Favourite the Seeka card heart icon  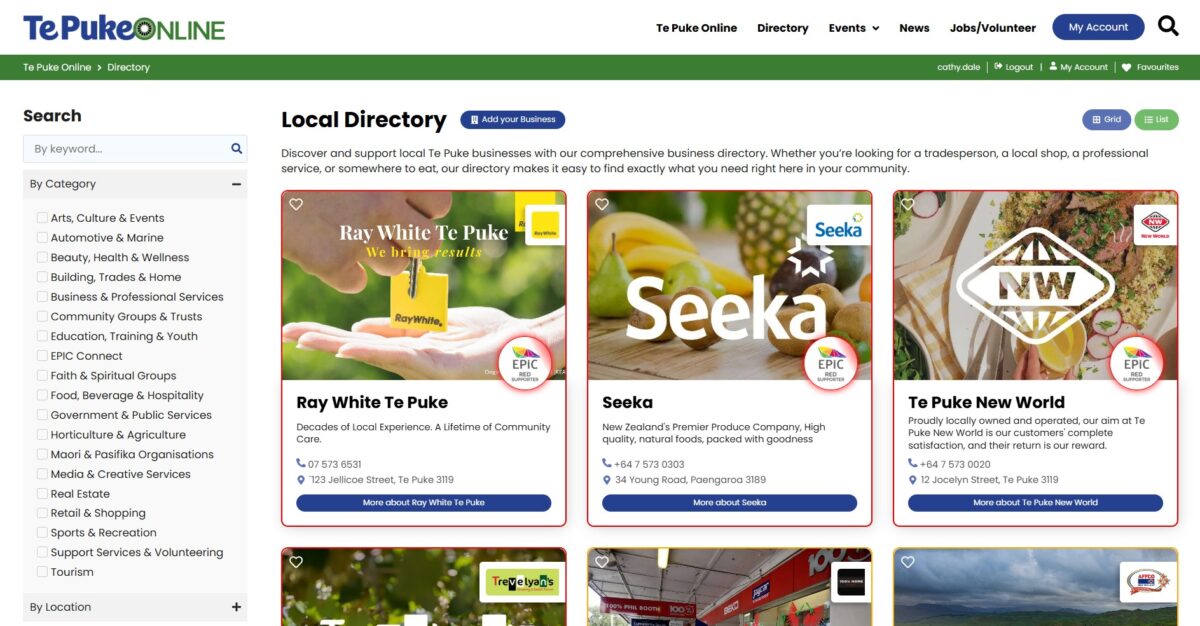tap(602, 204)
